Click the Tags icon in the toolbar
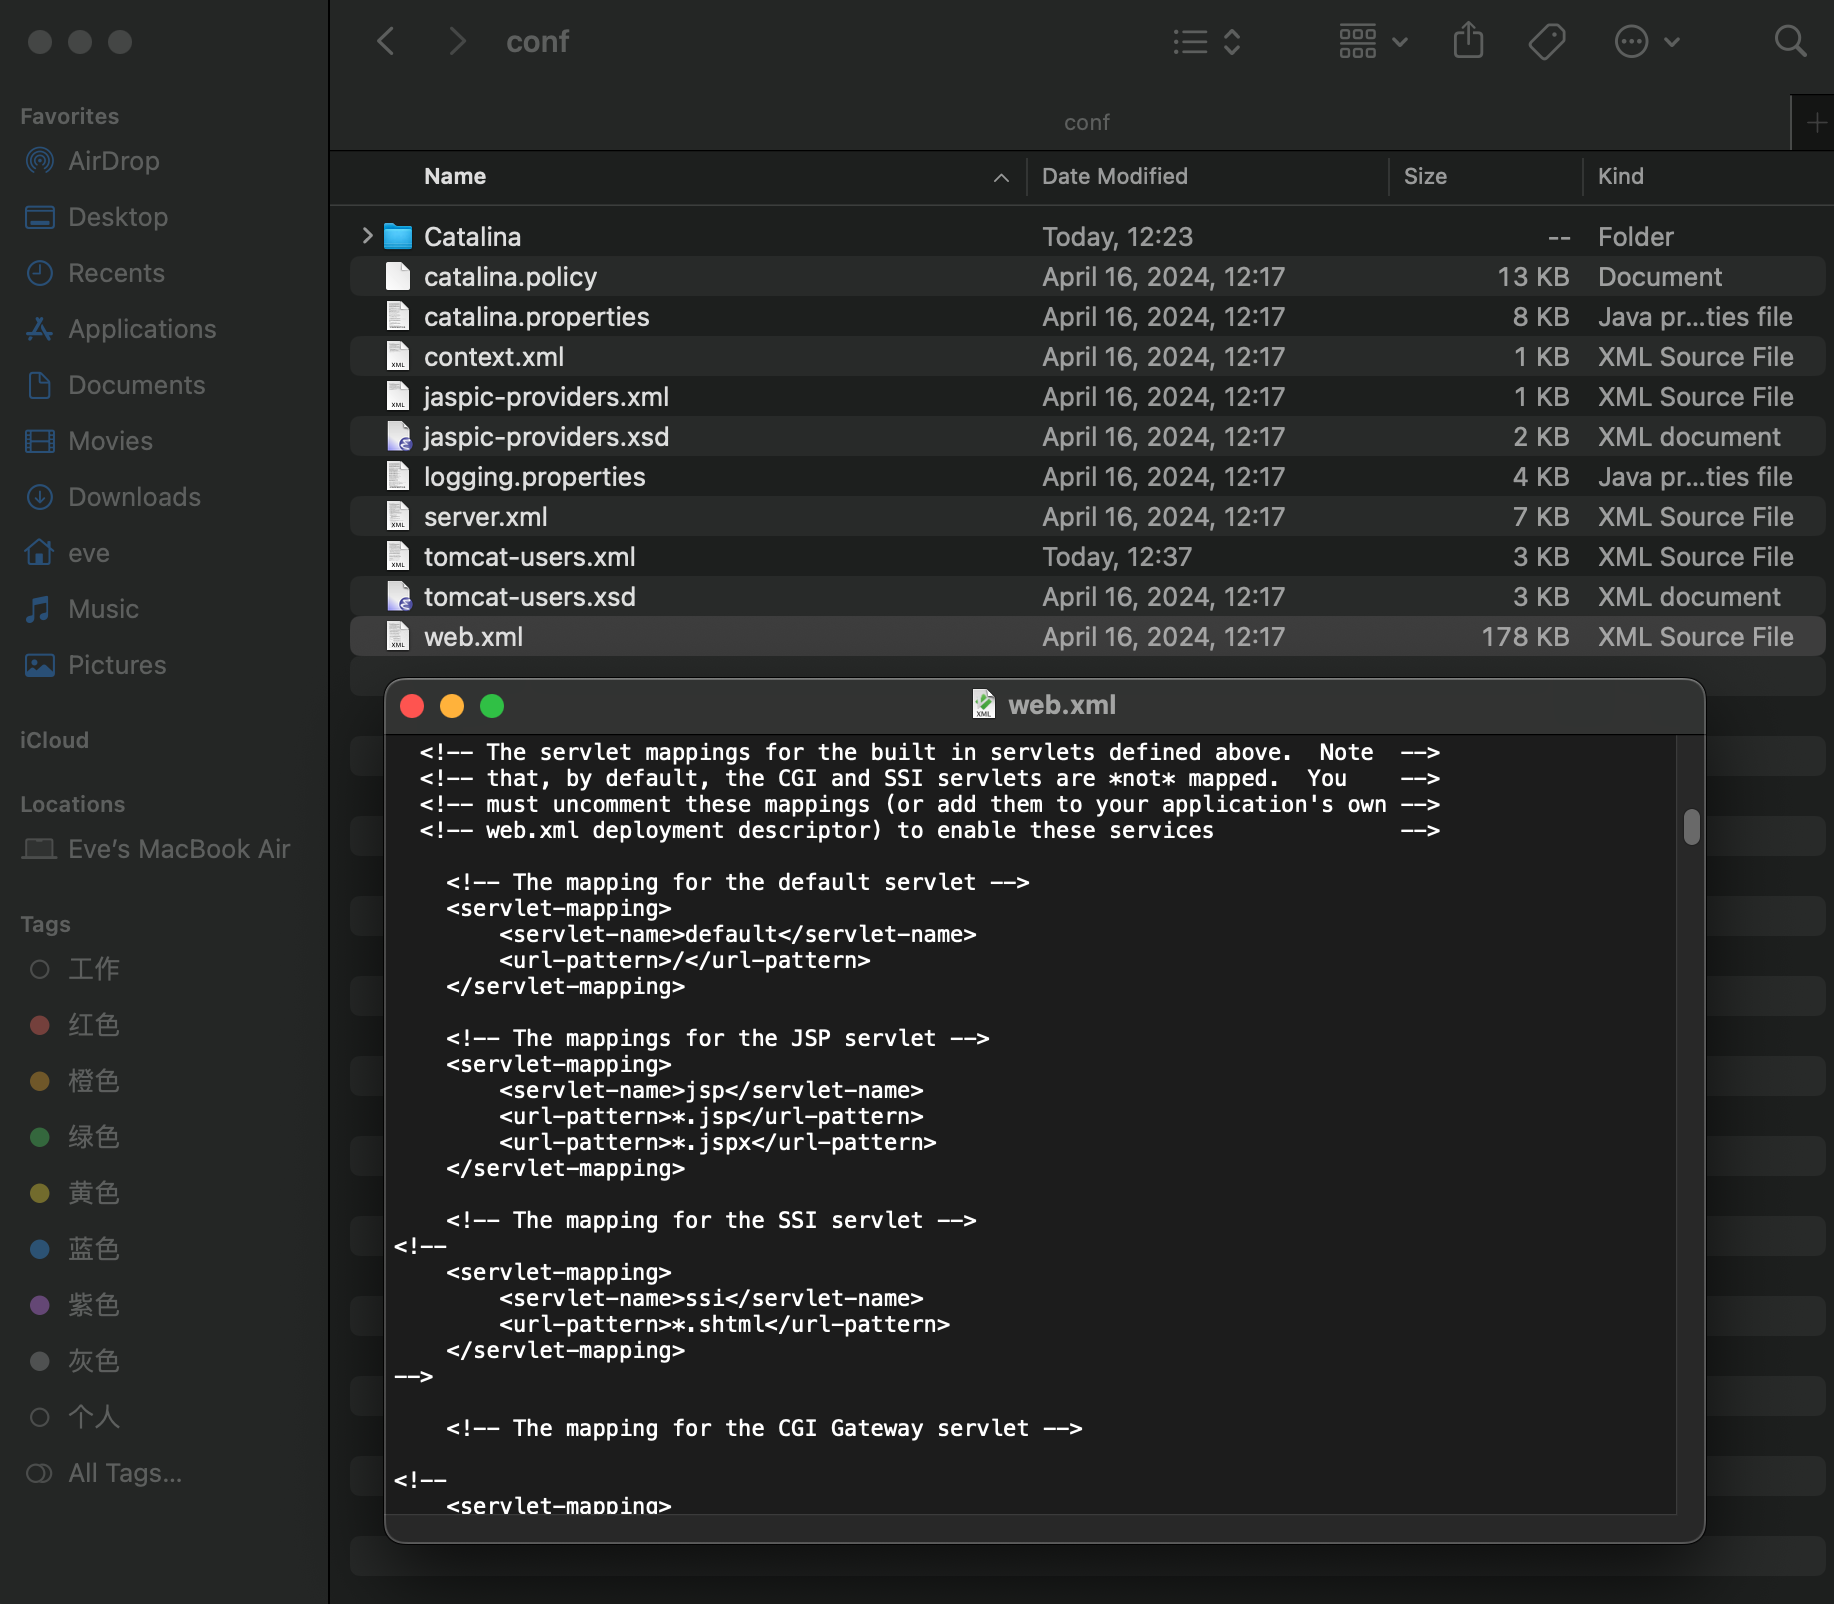This screenshot has width=1834, height=1604. 1544,41
